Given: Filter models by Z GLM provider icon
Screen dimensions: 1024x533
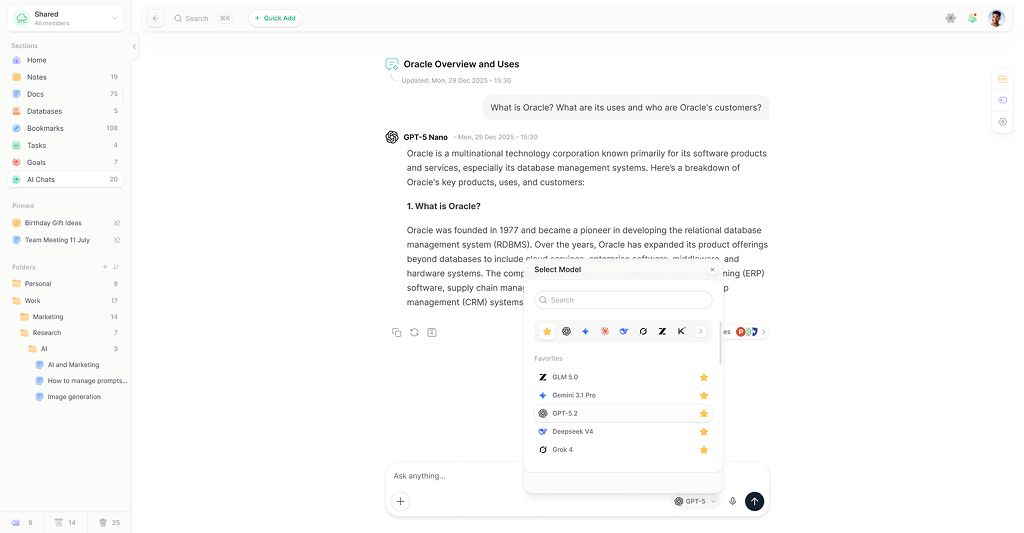Looking at the screenshot, I should tap(662, 332).
